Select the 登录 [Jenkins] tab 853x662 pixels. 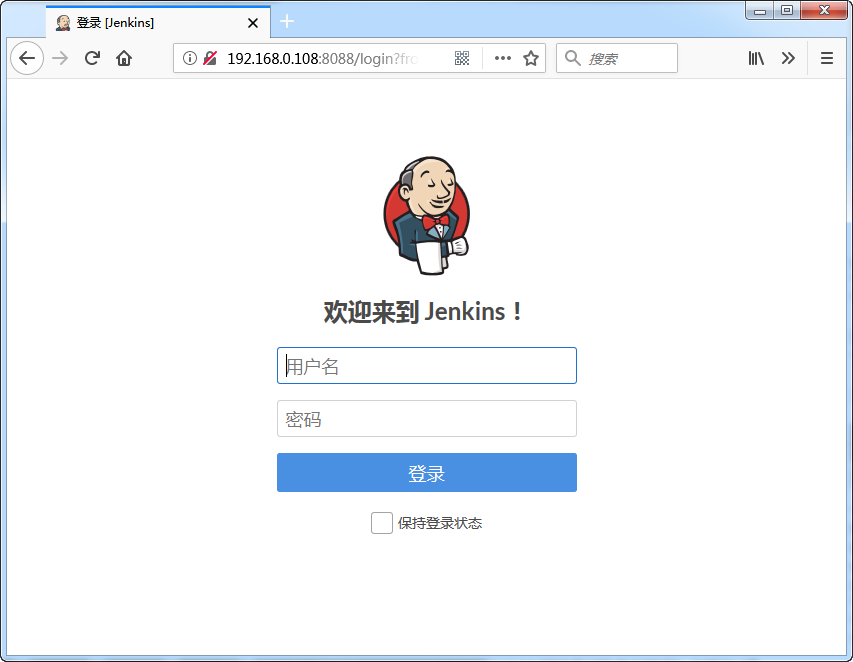point(158,22)
